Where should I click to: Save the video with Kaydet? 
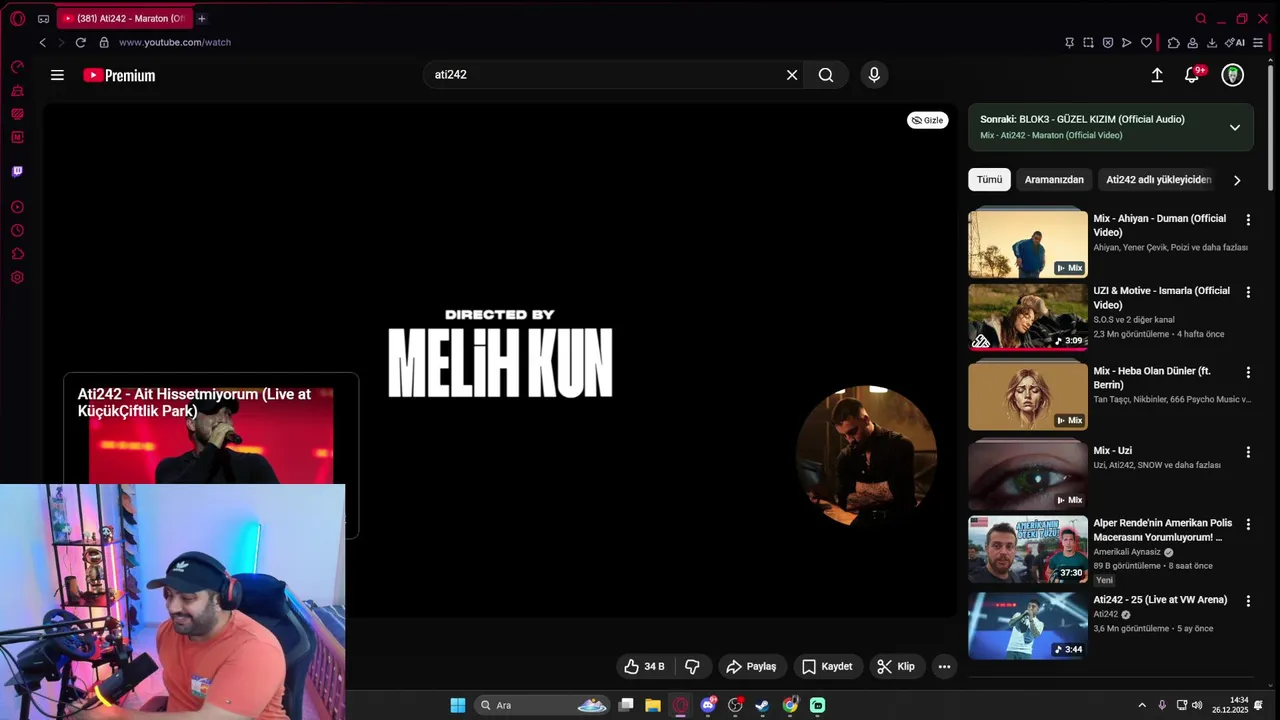(827, 666)
